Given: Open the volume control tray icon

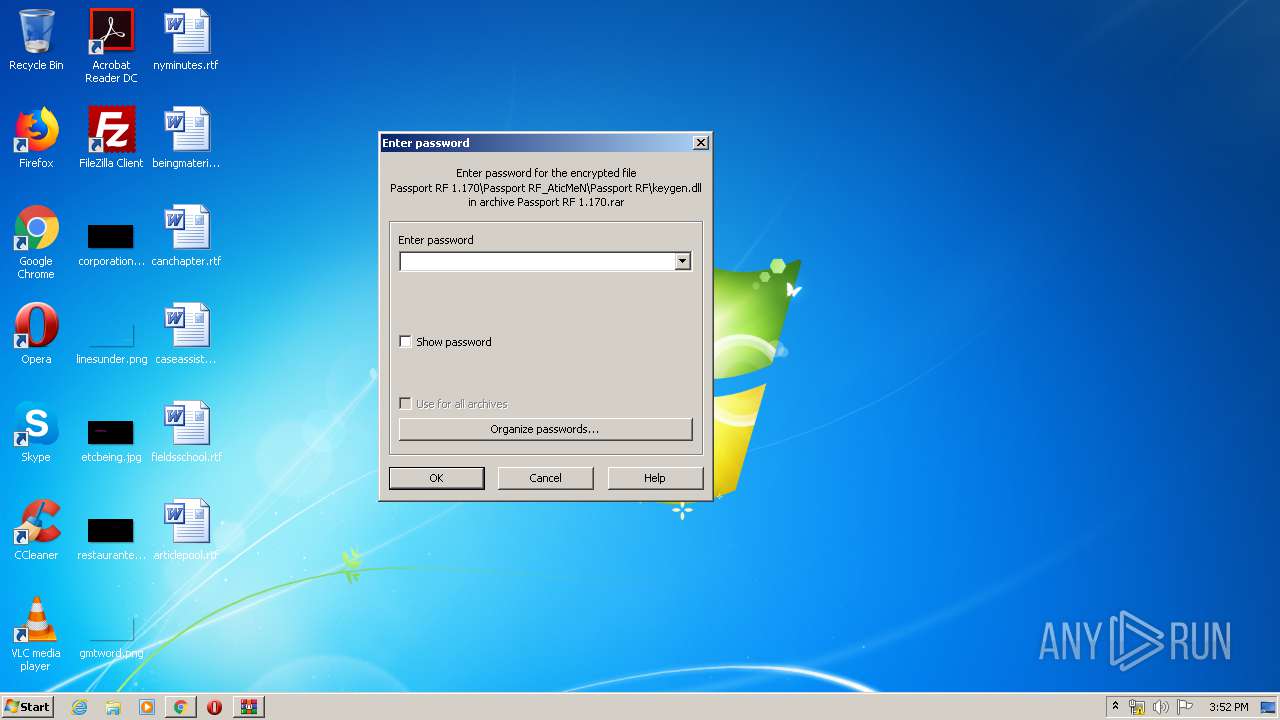Looking at the screenshot, I should [1160, 707].
